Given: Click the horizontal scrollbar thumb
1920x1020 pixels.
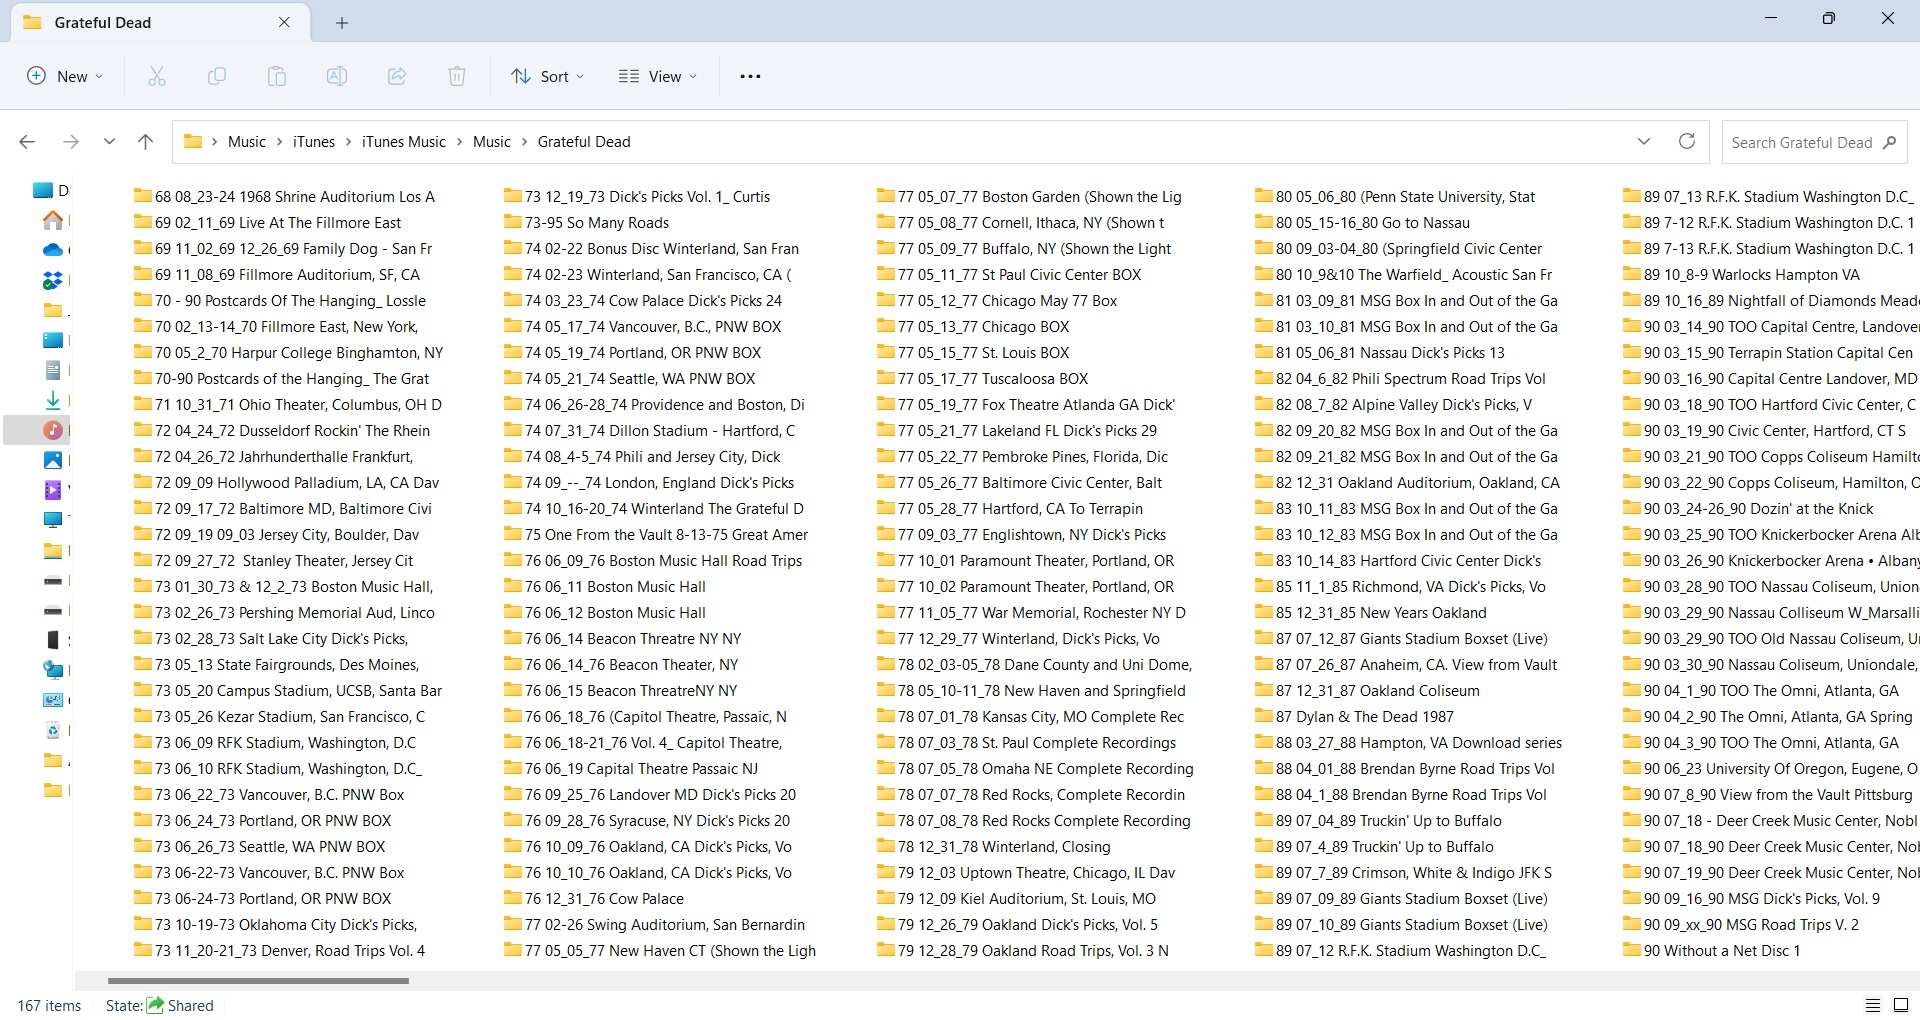Looking at the screenshot, I should [258, 981].
